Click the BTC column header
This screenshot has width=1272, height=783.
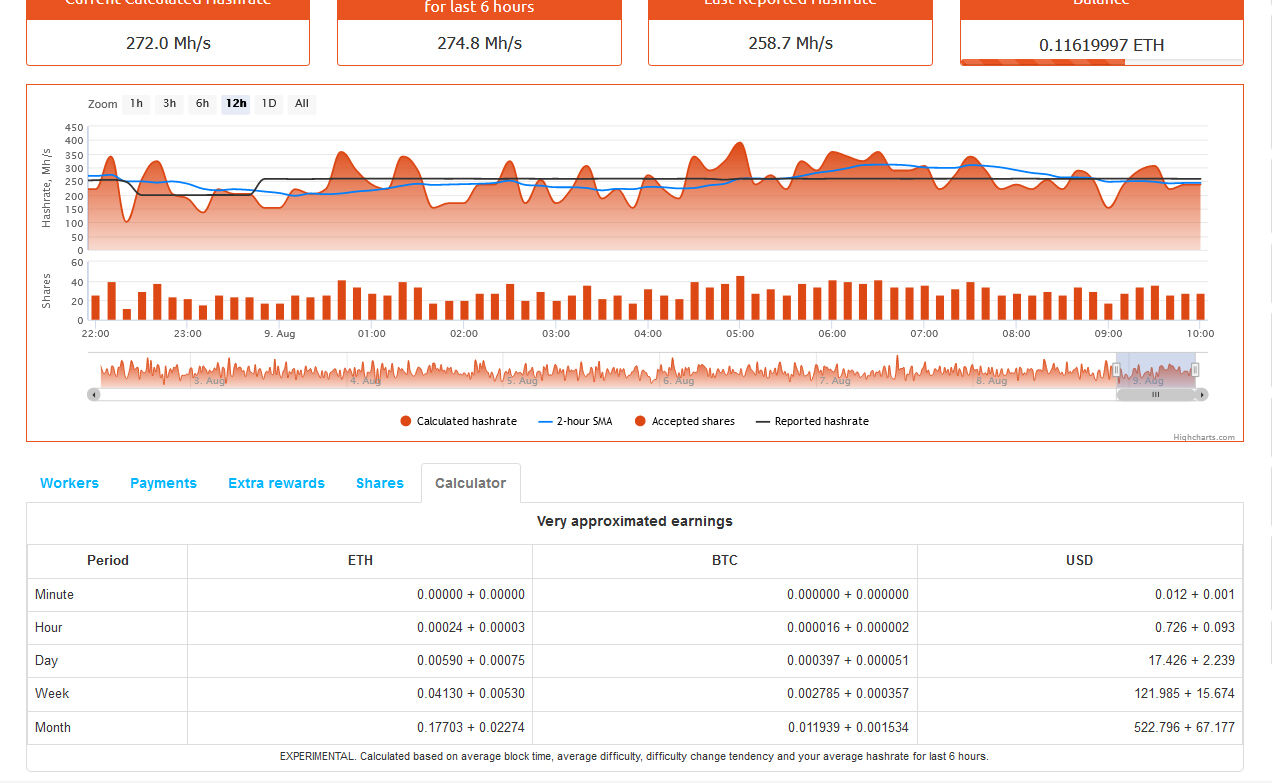(x=725, y=561)
